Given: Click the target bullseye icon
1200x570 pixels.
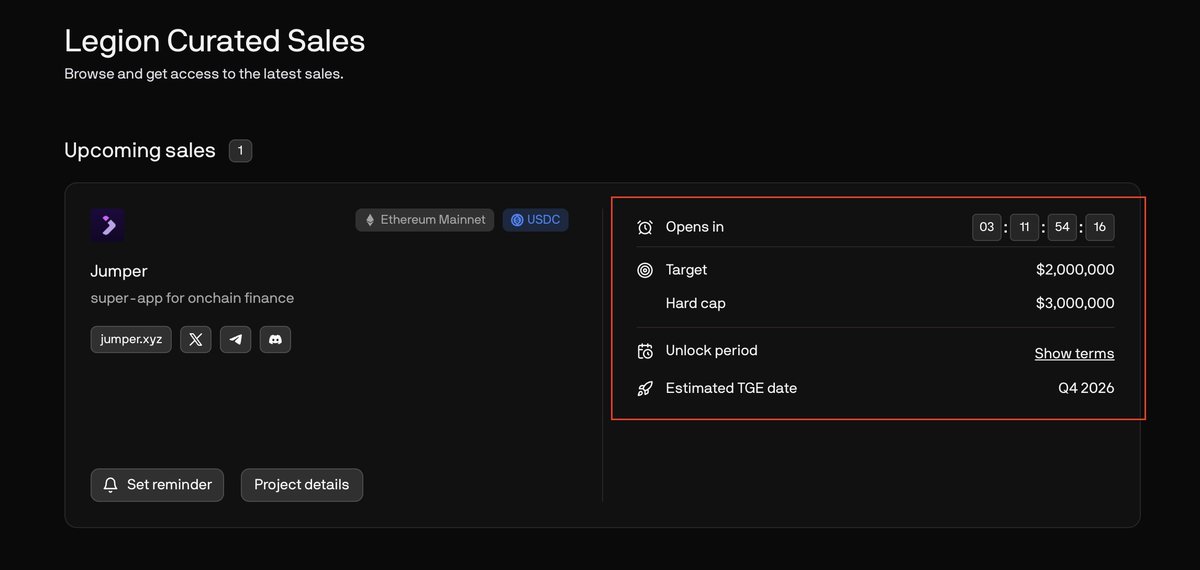Looking at the screenshot, I should [645, 270].
